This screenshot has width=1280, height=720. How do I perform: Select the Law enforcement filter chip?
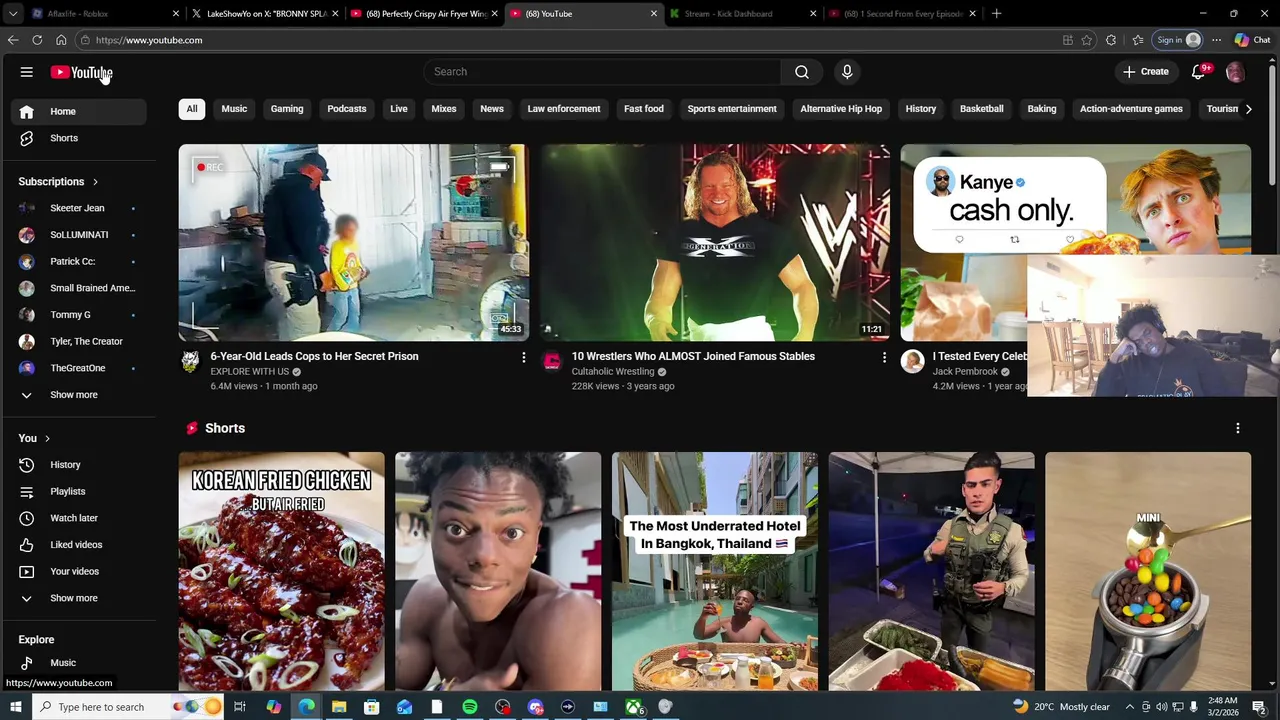[x=564, y=109]
